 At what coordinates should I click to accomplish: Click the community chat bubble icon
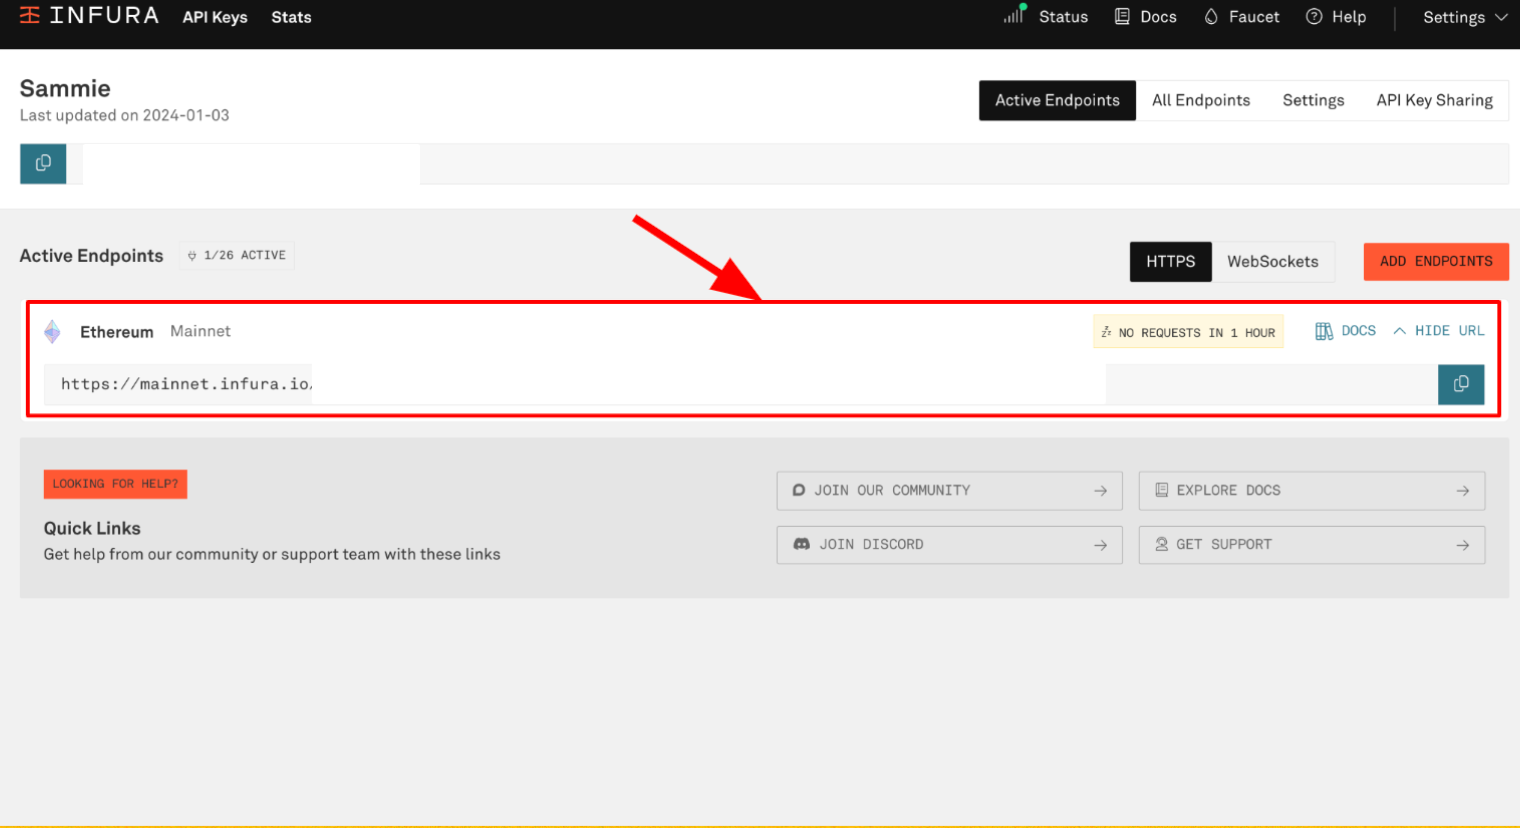799,491
